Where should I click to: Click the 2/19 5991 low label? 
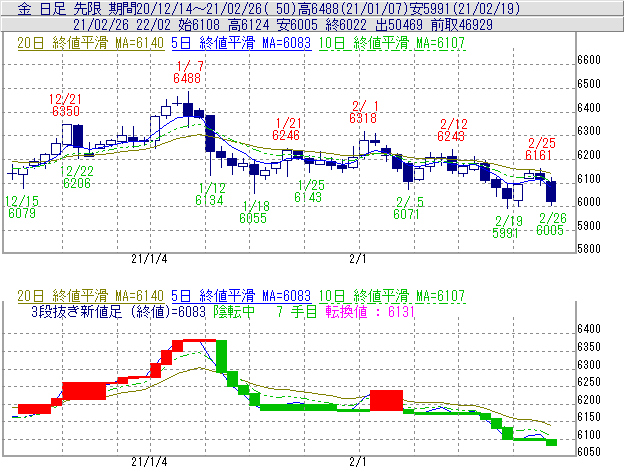point(506,227)
